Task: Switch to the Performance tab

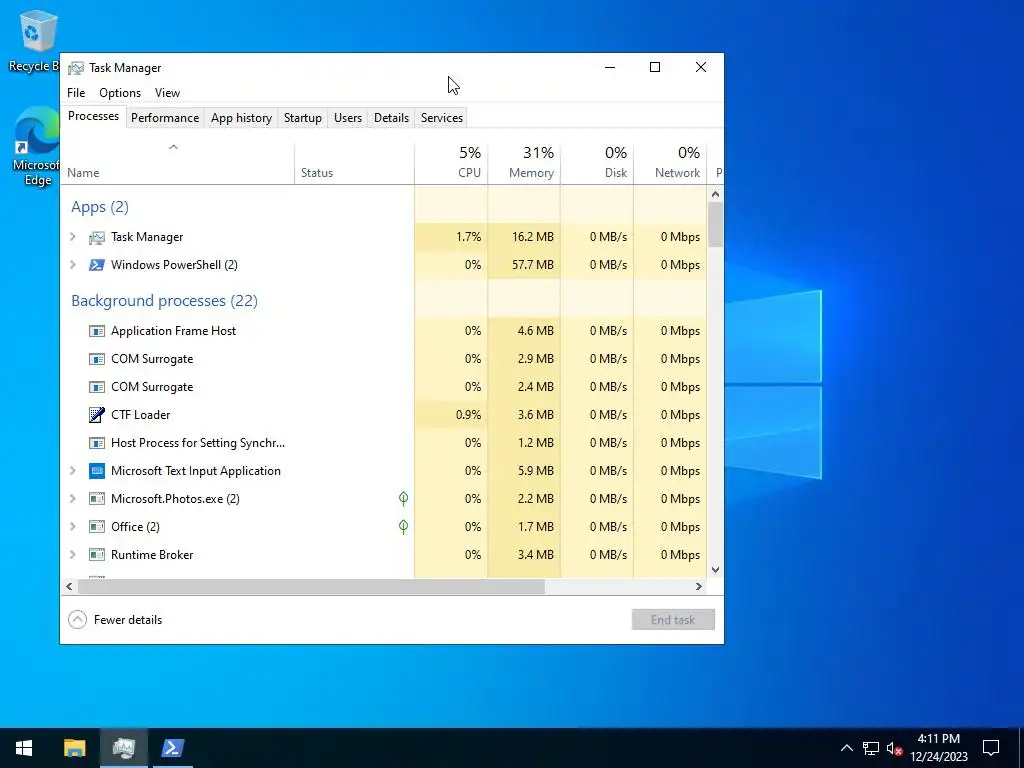Action: click(x=165, y=118)
